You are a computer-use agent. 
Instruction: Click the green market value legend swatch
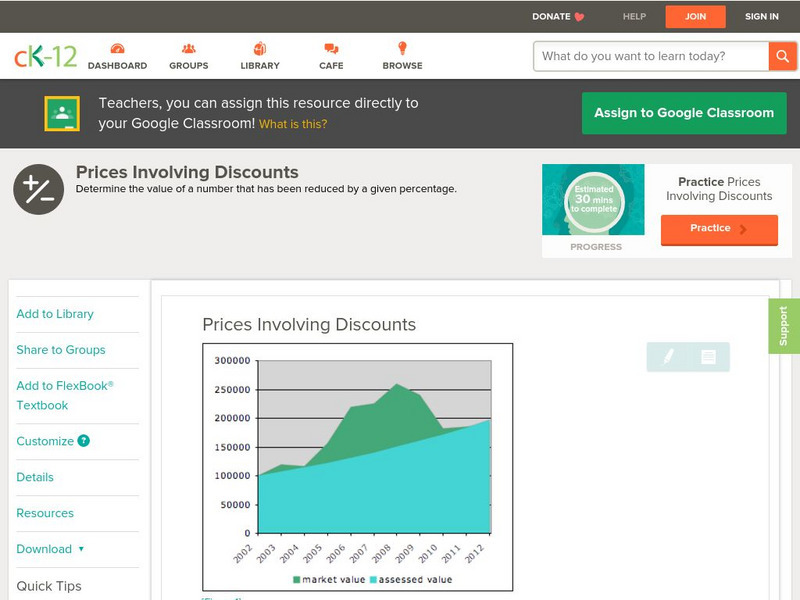click(296, 580)
